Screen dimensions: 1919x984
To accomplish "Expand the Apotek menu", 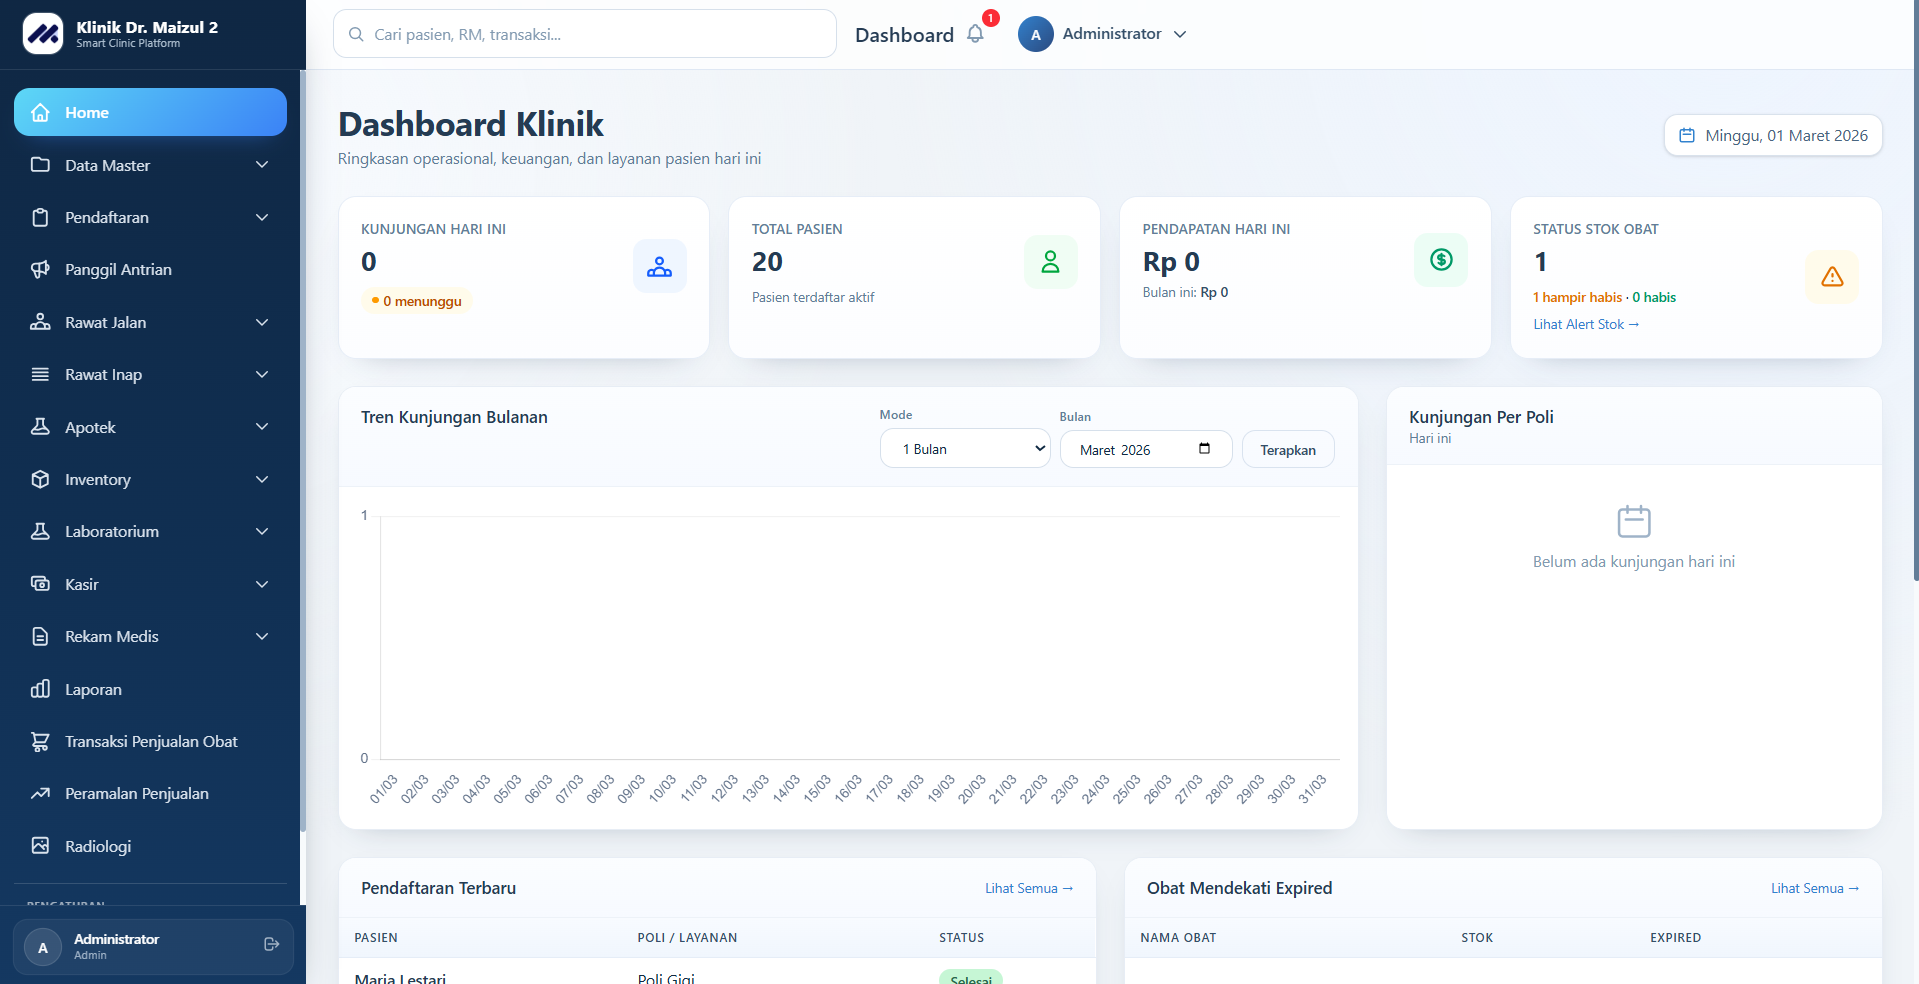I will pyautogui.click(x=150, y=426).
